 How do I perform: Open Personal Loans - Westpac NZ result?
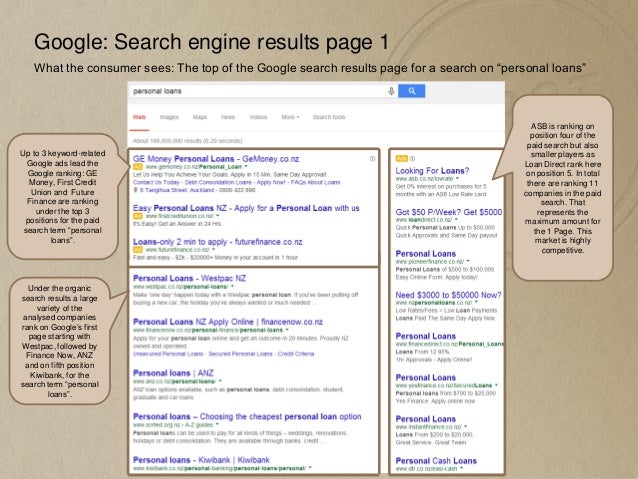point(190,278)
